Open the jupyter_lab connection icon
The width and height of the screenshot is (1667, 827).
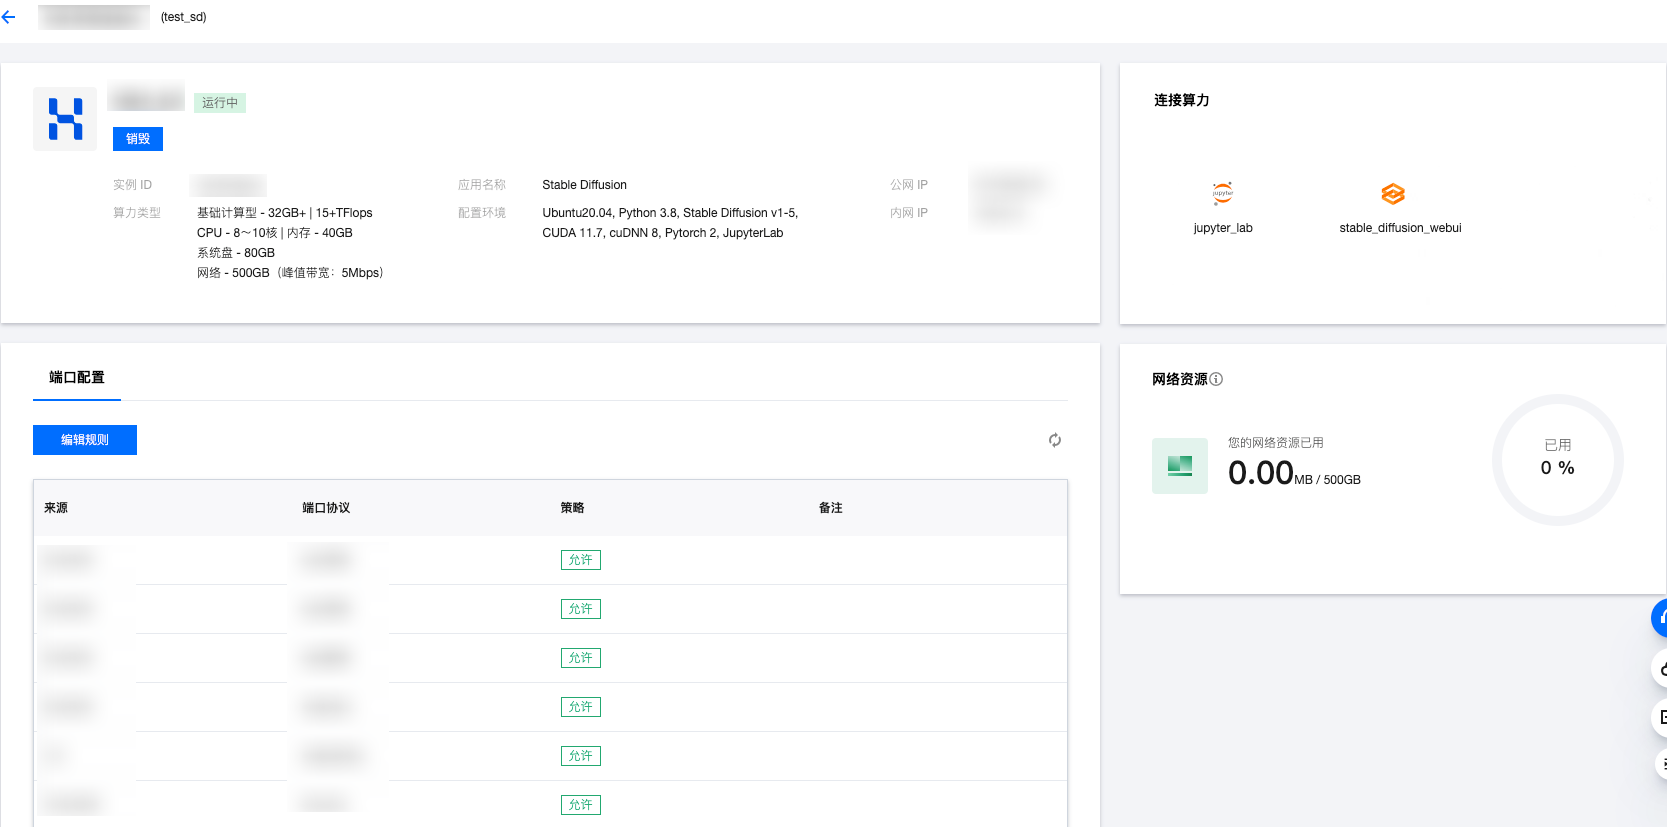1222,193
